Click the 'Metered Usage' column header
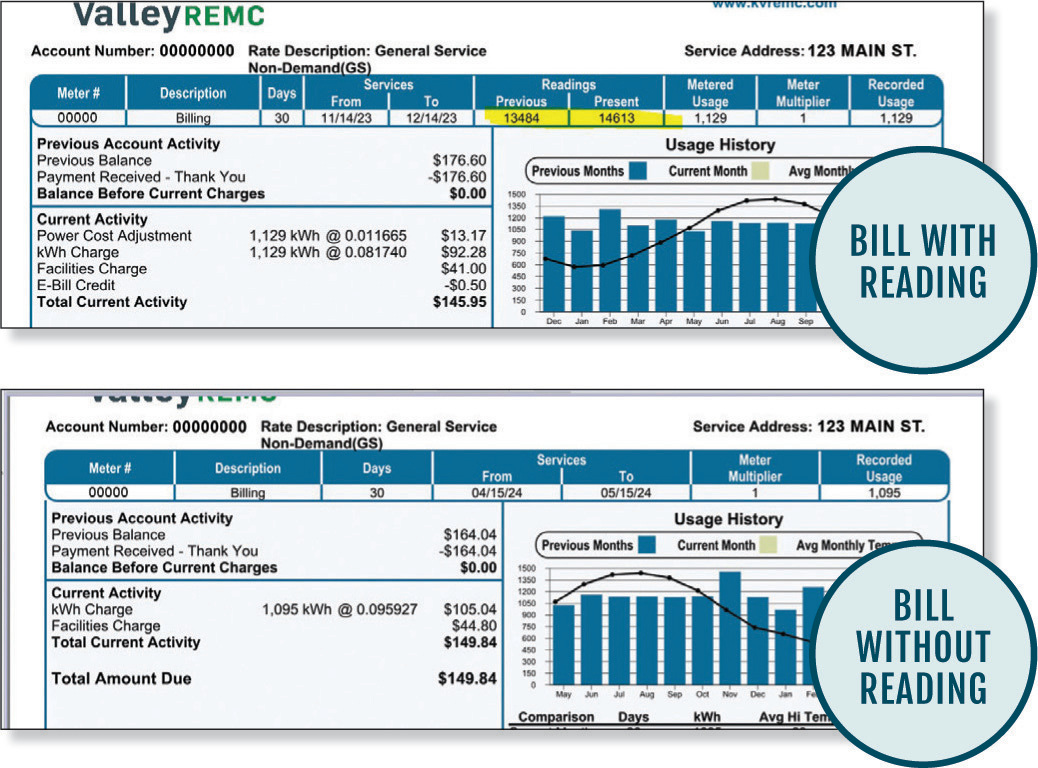The image size is (1038, 768). coord(710,93)
